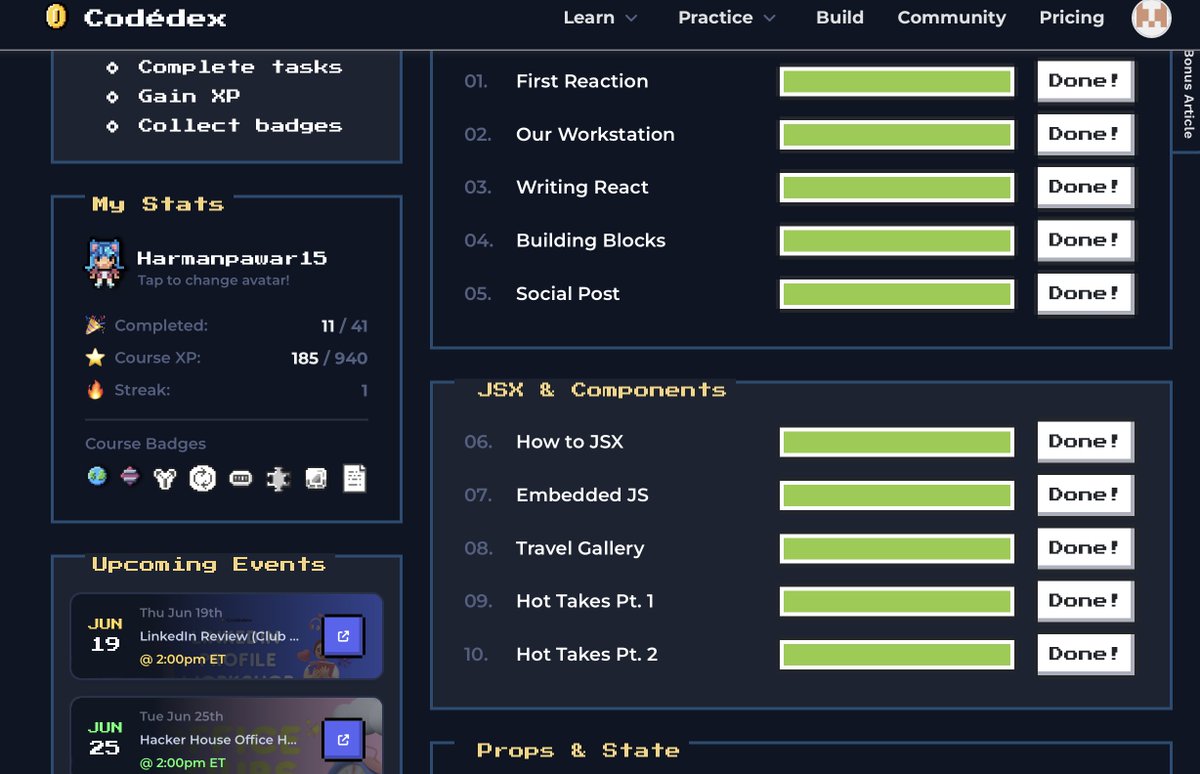Select the circular arrows course badge

203,479
